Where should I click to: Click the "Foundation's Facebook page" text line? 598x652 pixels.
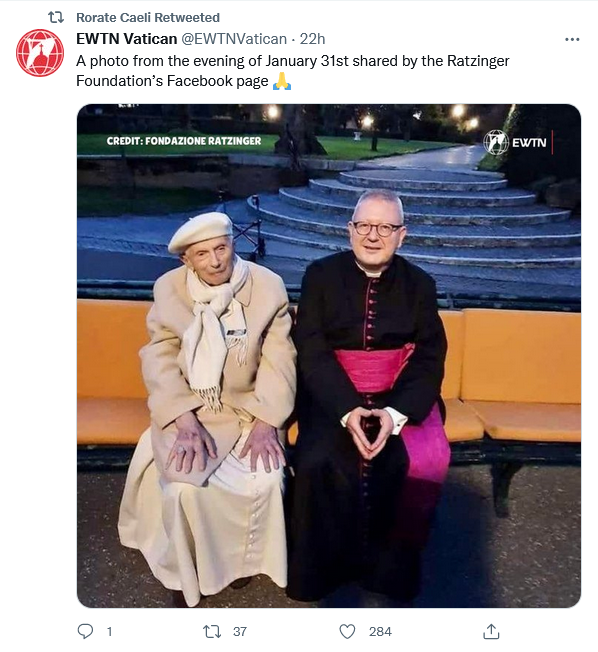pyautogui.click(x=172, y=81)
